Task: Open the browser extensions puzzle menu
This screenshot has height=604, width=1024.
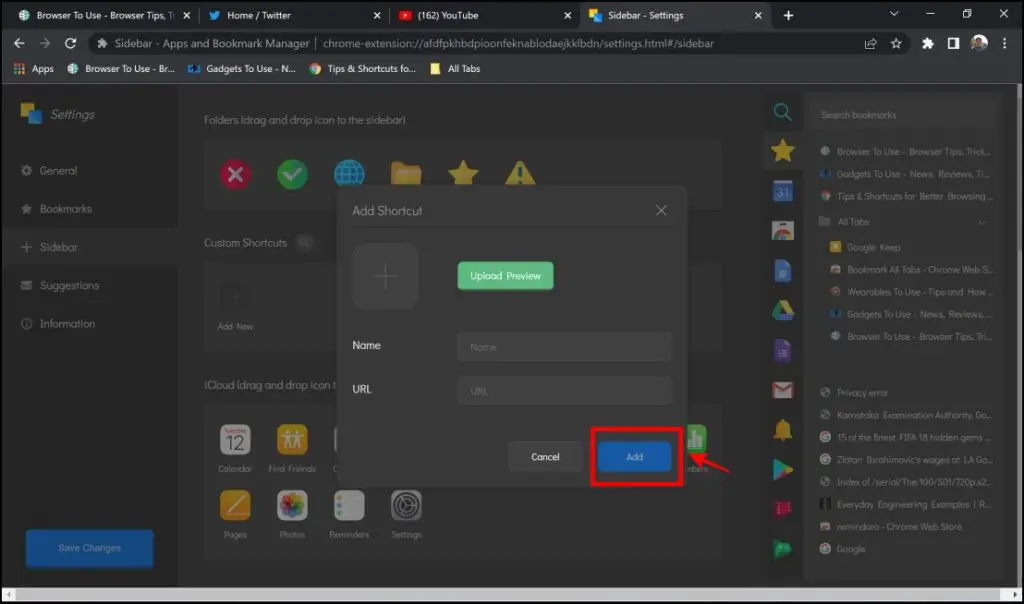Action: coord(927,44)
